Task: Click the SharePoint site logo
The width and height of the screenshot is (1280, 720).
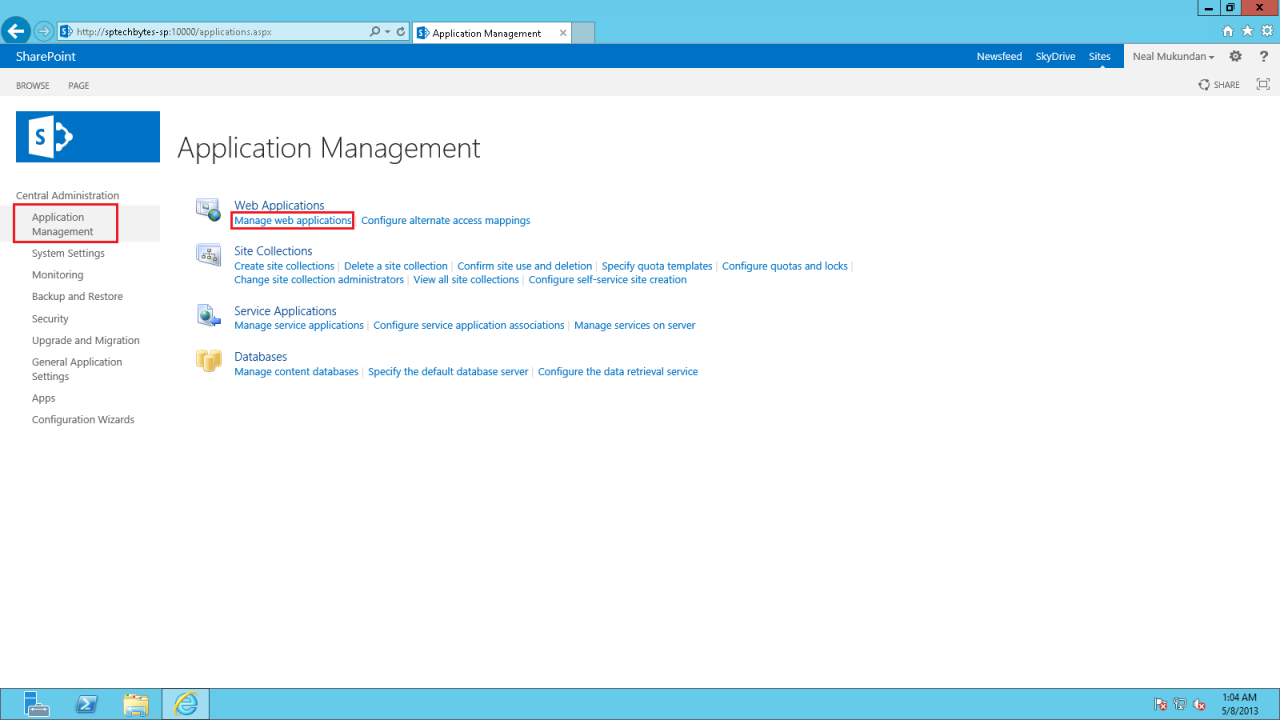Action: 87,136
